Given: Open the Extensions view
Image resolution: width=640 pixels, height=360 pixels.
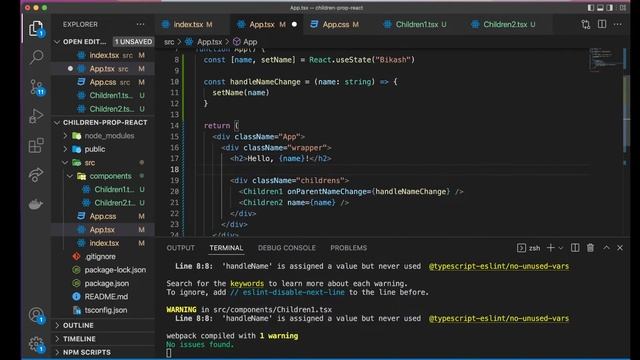Looking at the screenshot, I should 36,145.
